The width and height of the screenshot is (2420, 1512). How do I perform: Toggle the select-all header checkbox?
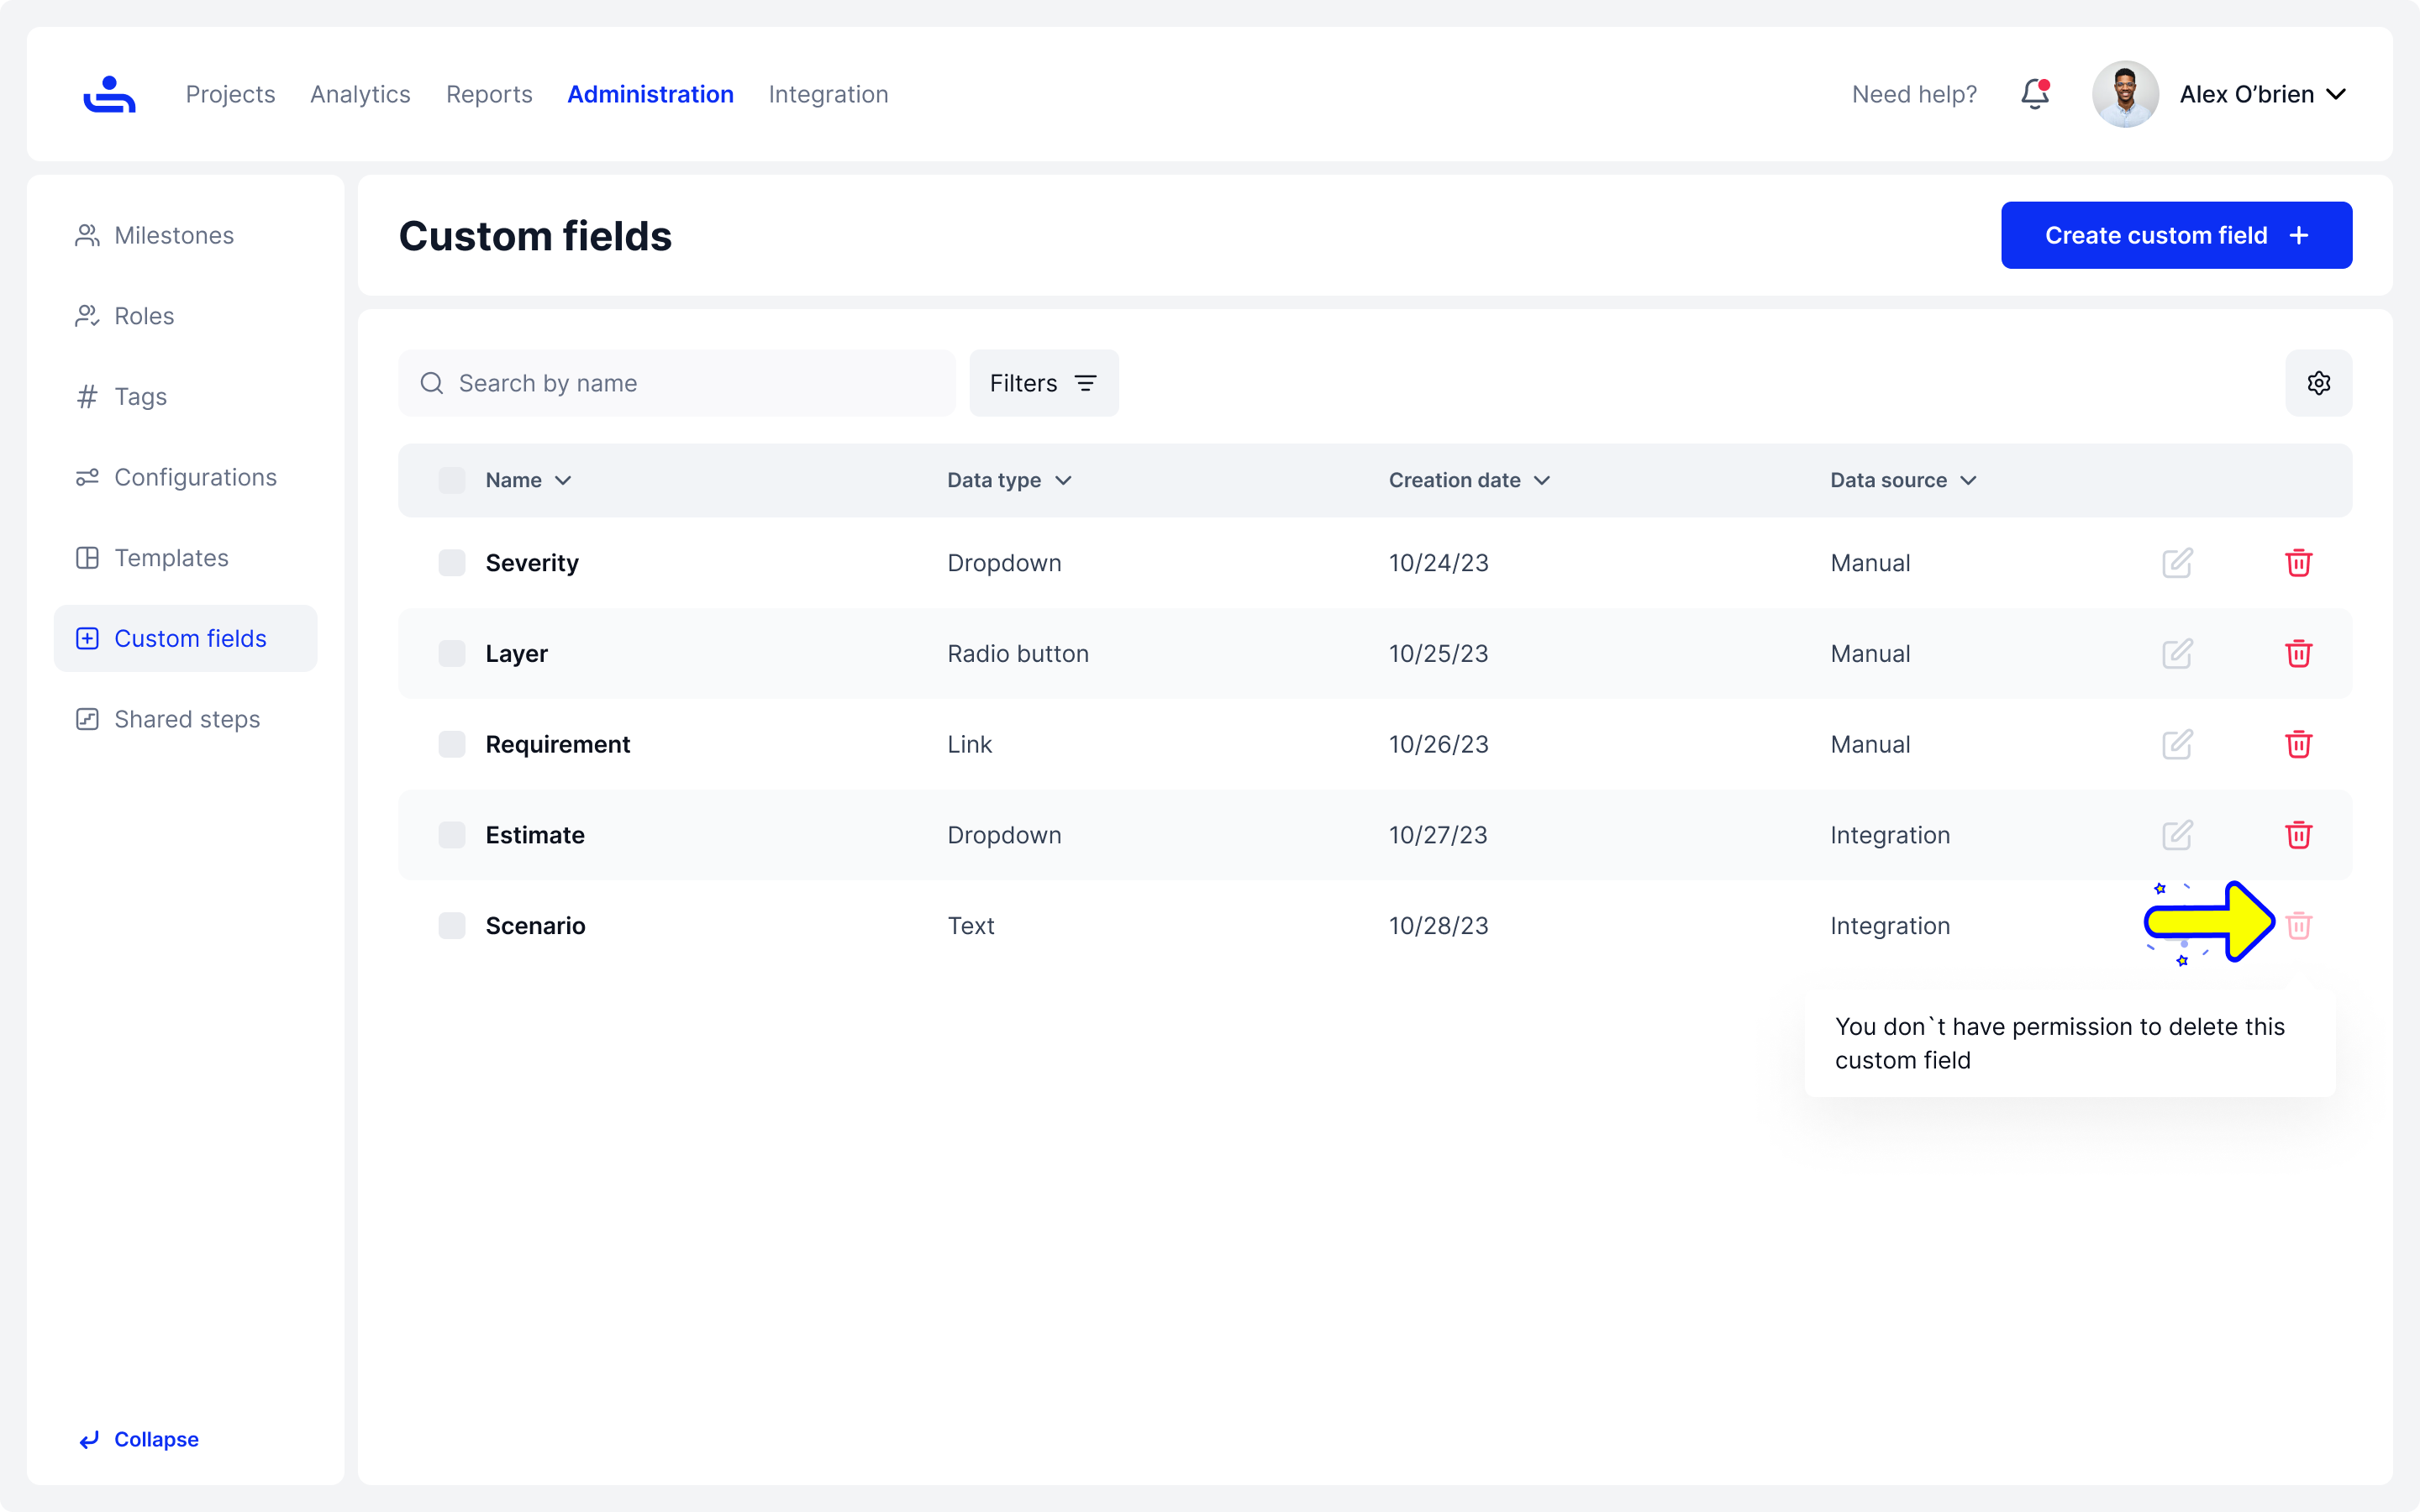(x=452, y=480)
